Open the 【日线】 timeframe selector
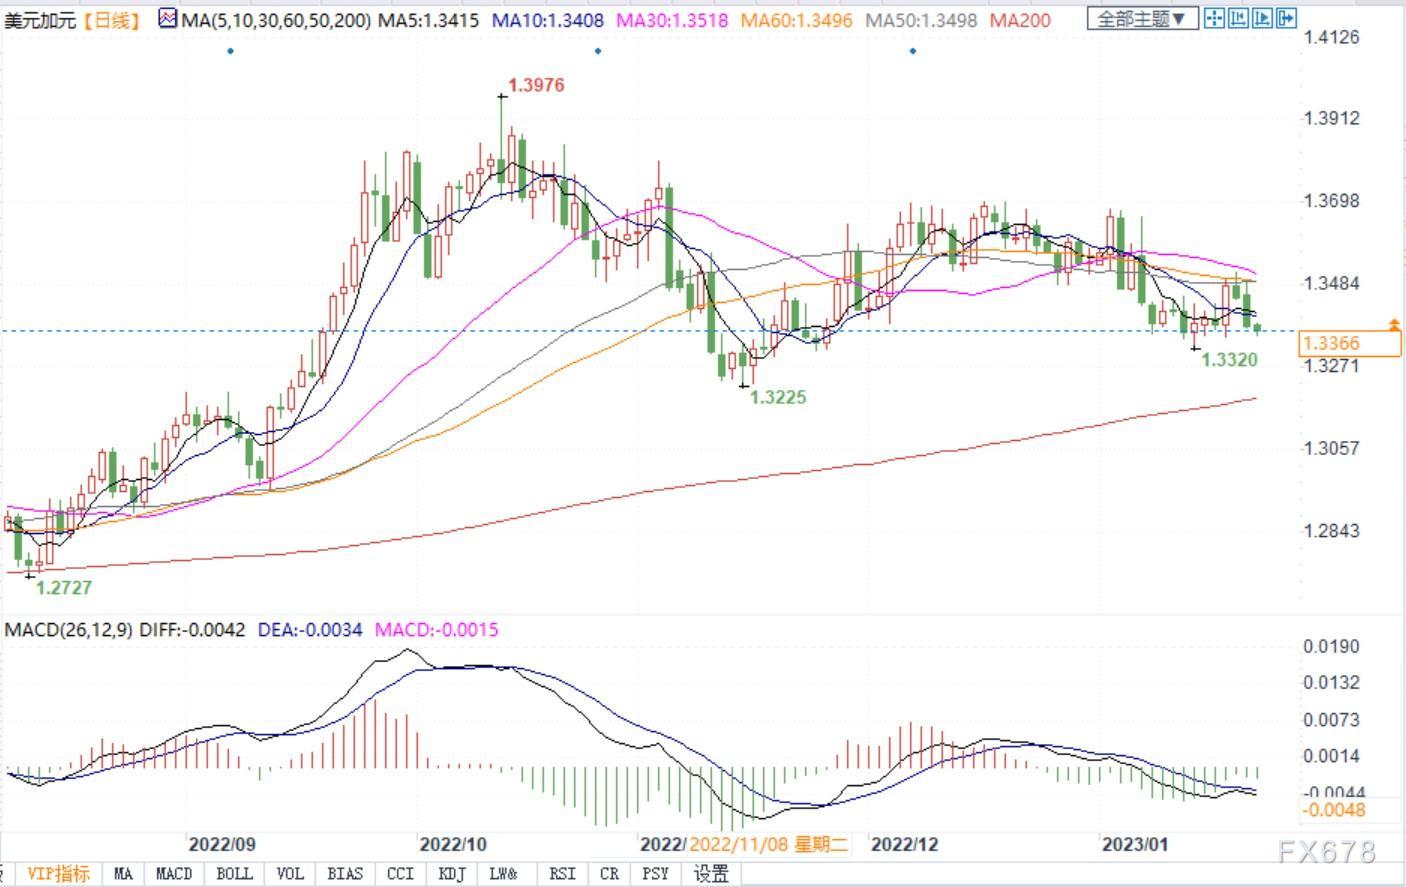Image resolution: width=1406 pixels, height=887 pixels. (111, 20)
